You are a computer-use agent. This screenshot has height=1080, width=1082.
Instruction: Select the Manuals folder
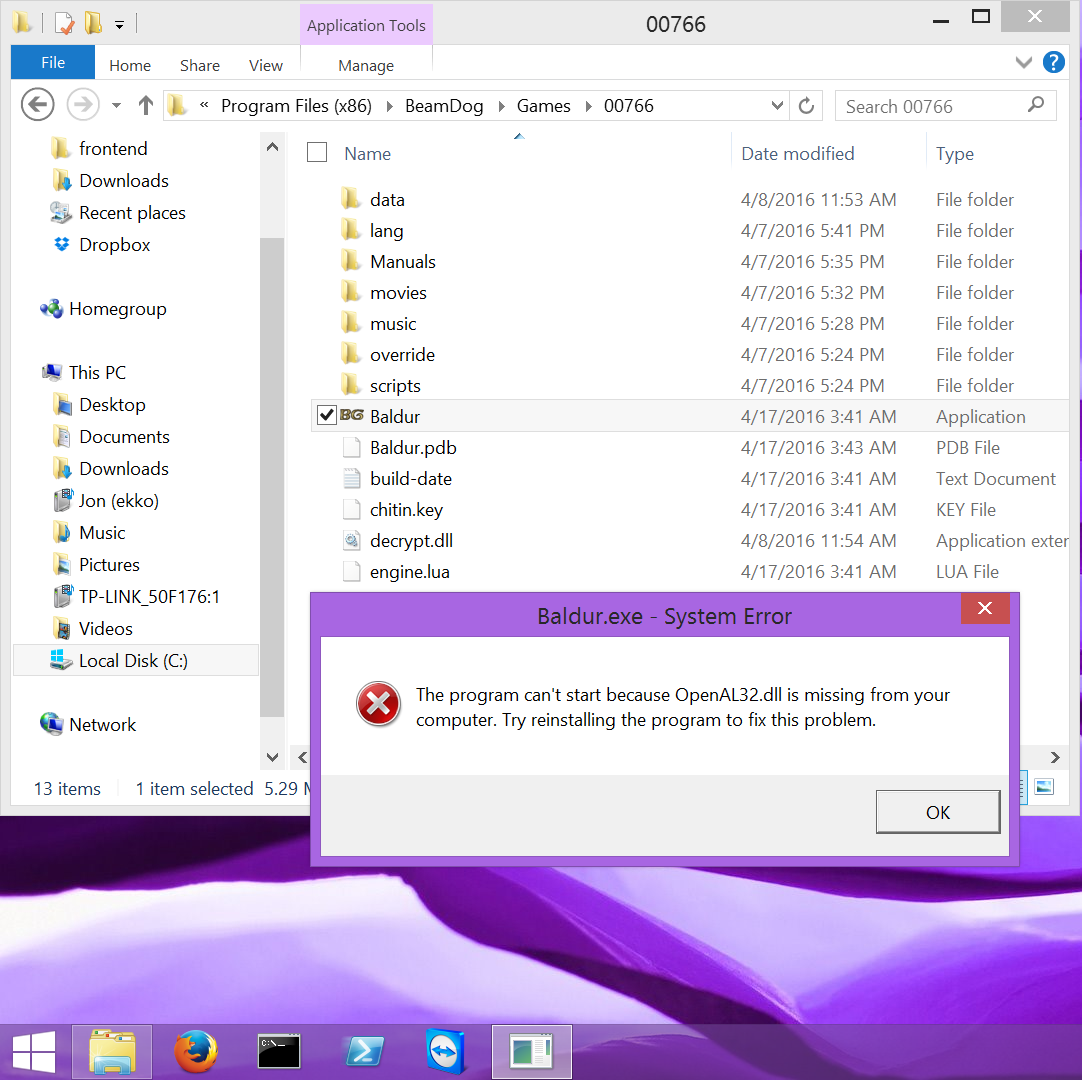tap(403, 262)
